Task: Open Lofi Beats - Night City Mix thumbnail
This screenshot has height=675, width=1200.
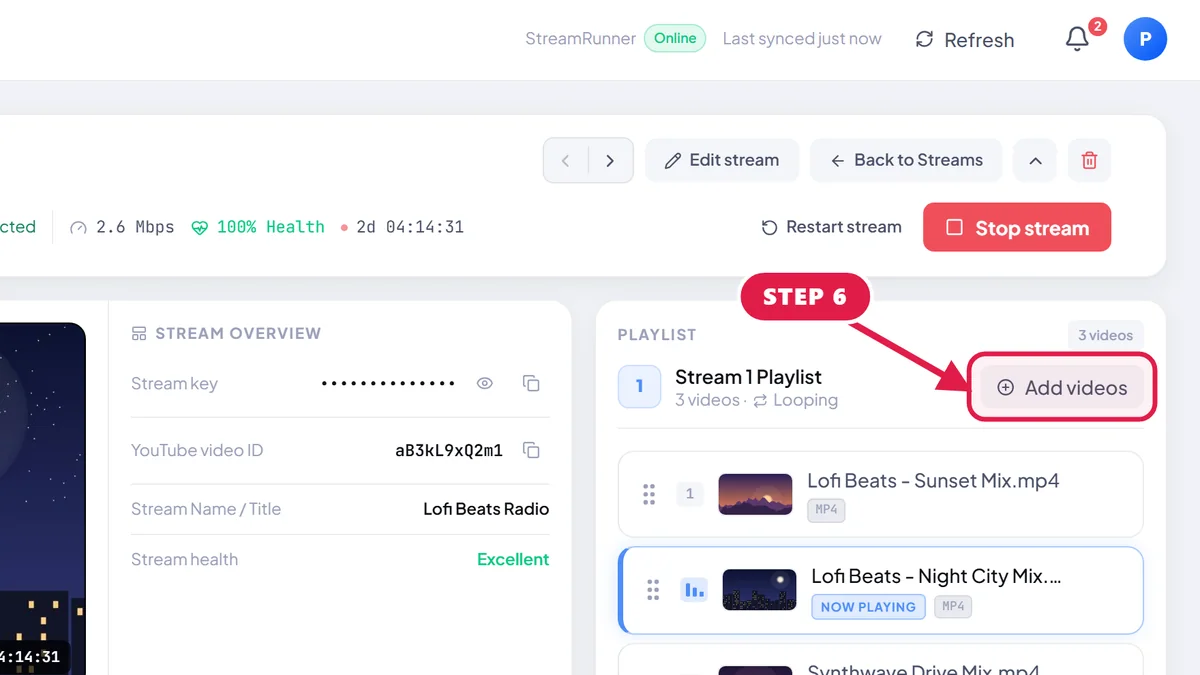Action: (x=759, y=590)
